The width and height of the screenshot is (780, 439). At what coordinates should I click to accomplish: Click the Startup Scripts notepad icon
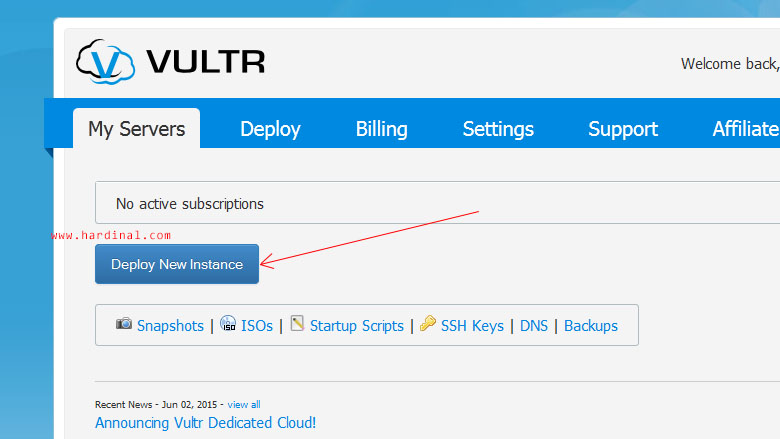297,323
